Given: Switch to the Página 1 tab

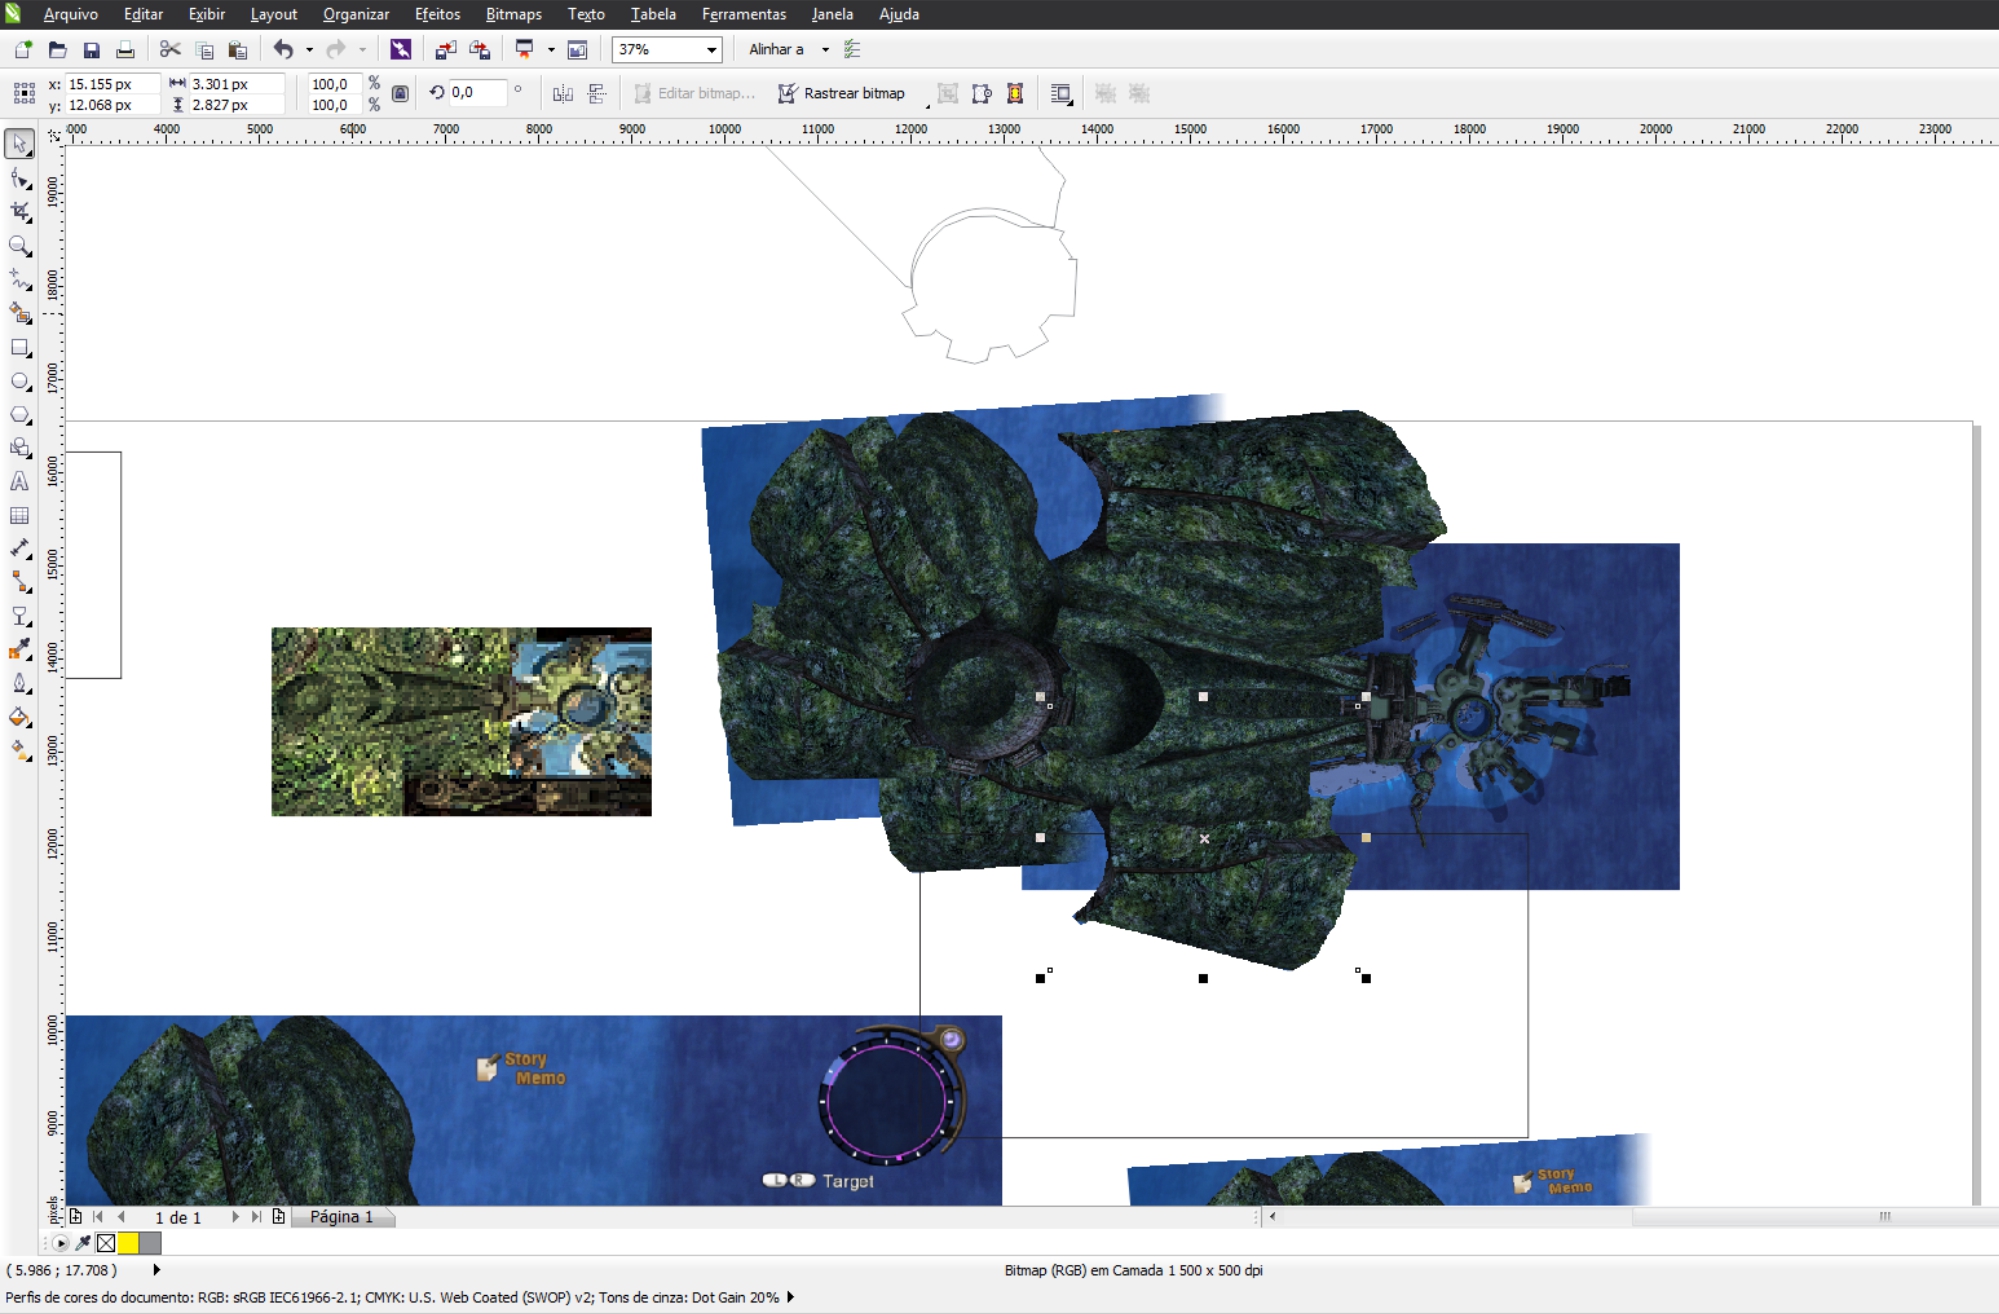Looking at the screenshot, I should coord(341,1217).
